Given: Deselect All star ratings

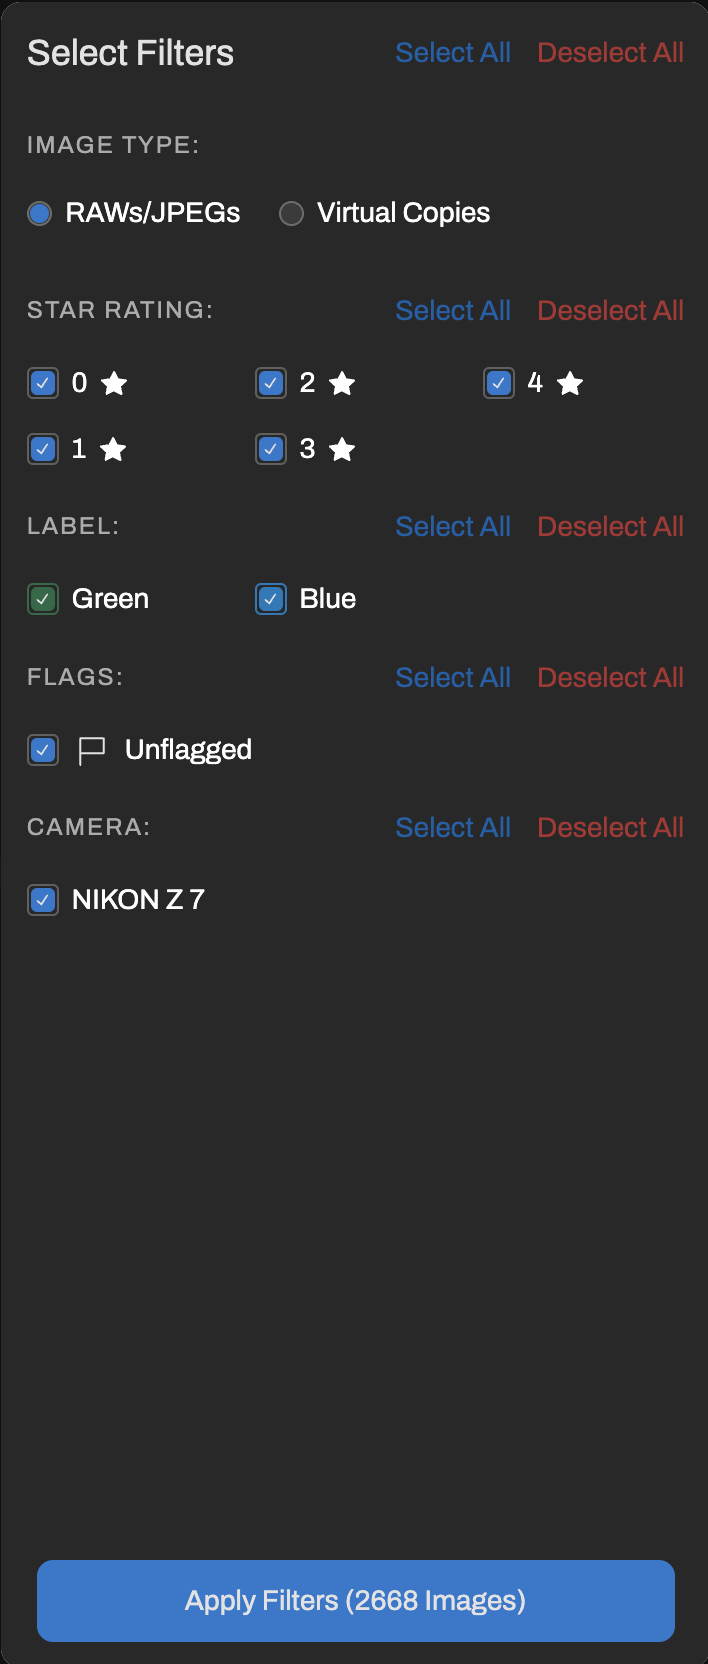Looking at the screenshot, I should pos(610,311).
